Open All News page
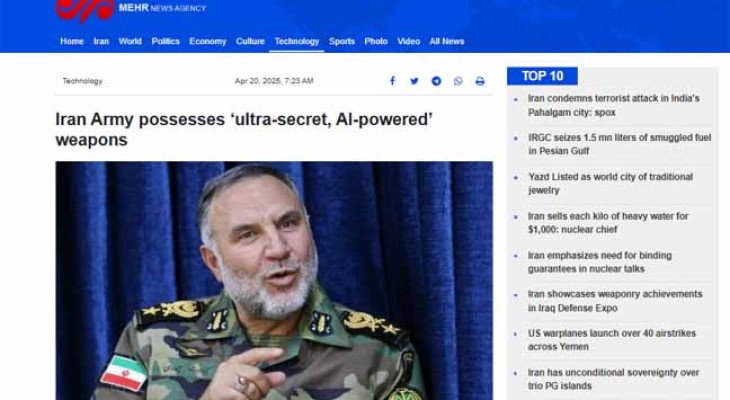The height and width of the screenshot is (400, 730). coord(446,41)
